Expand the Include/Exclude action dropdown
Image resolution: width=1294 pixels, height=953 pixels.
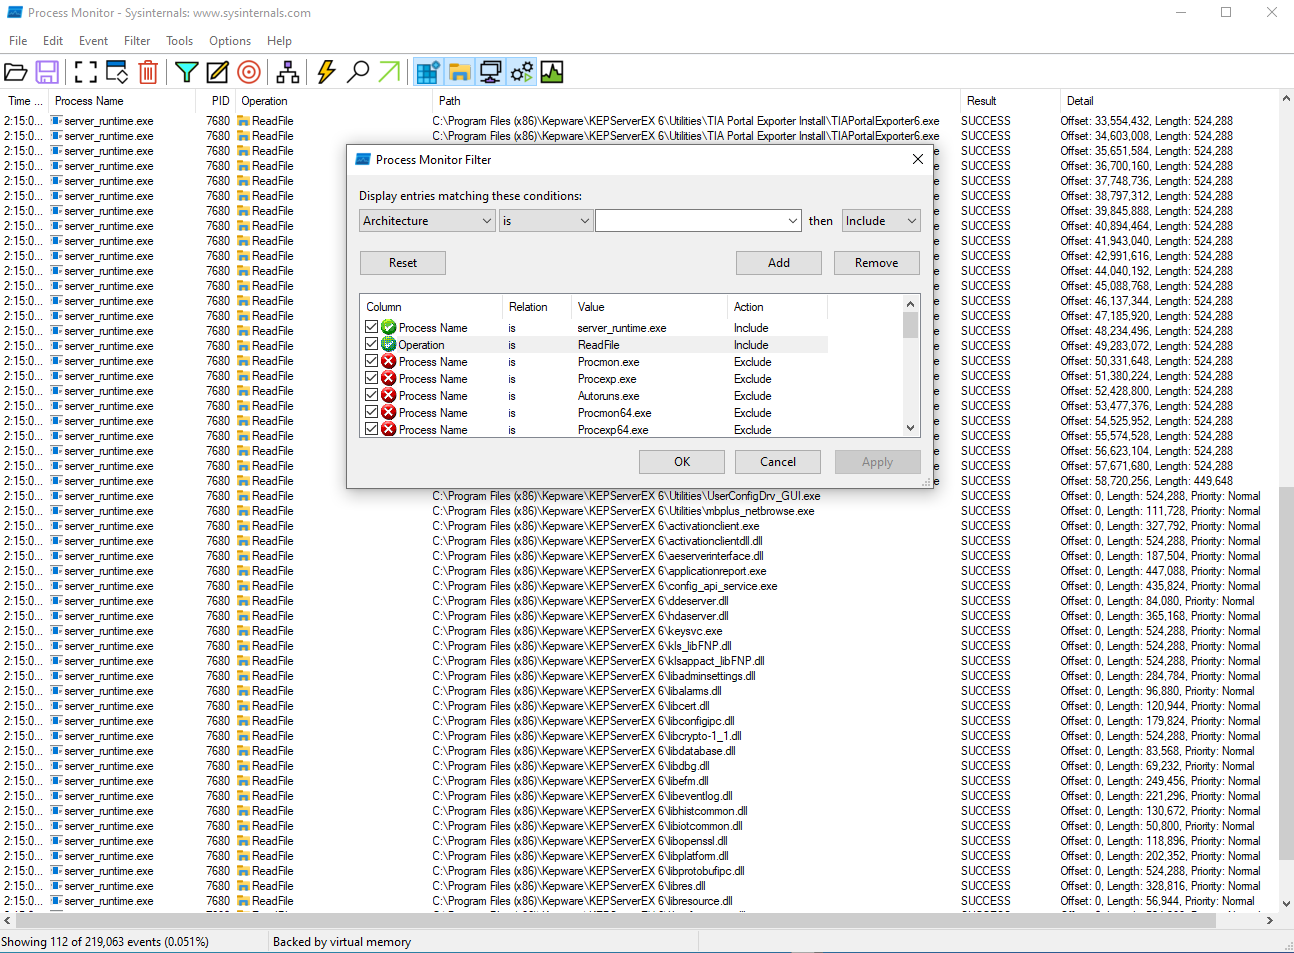[x=880, y=221]
